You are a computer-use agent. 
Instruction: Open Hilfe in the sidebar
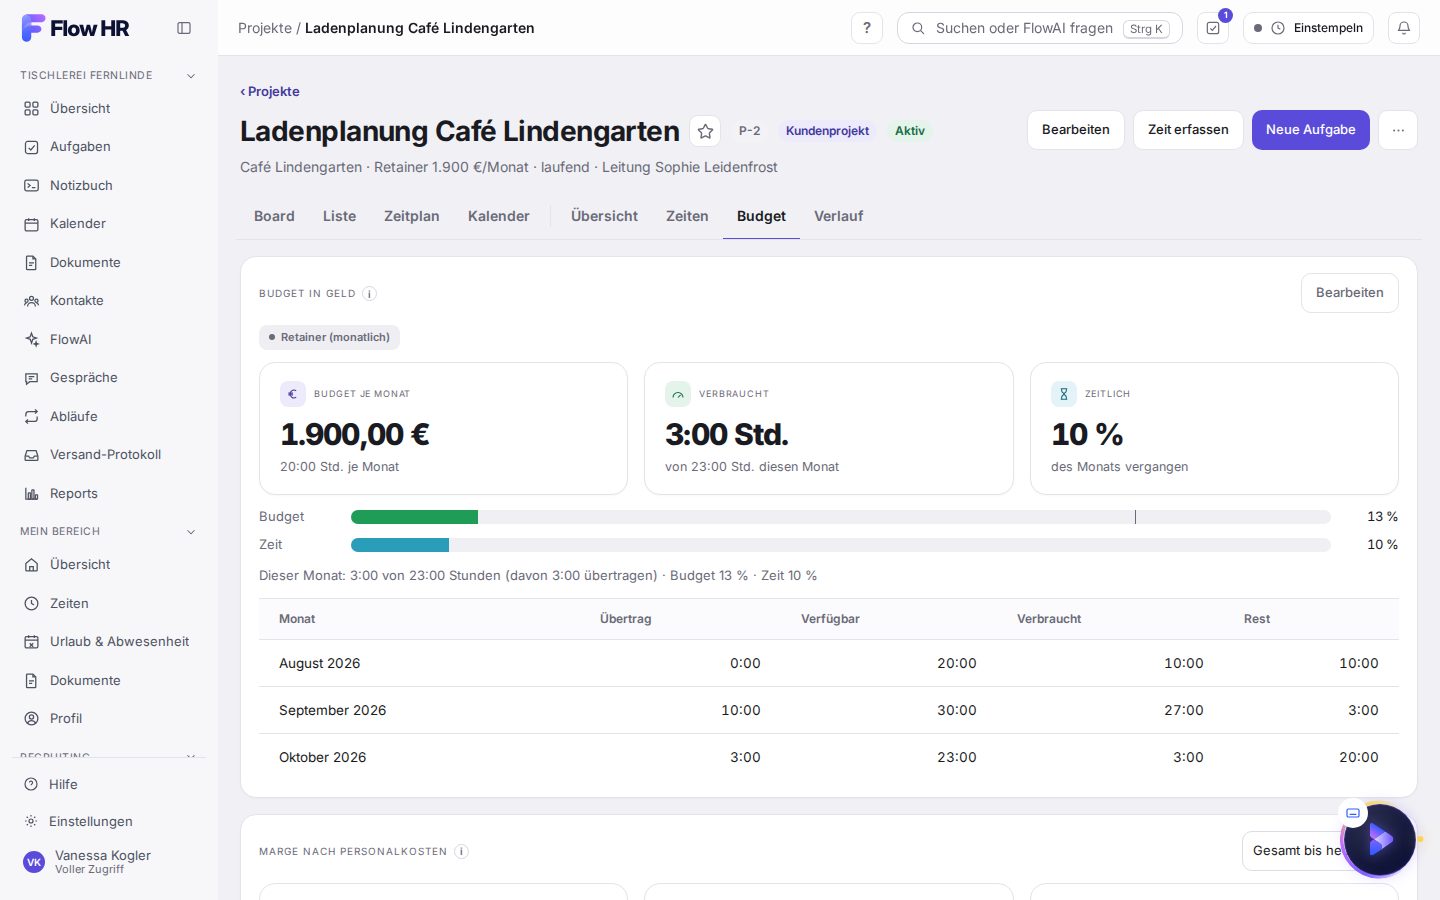(x=109, y=784)
